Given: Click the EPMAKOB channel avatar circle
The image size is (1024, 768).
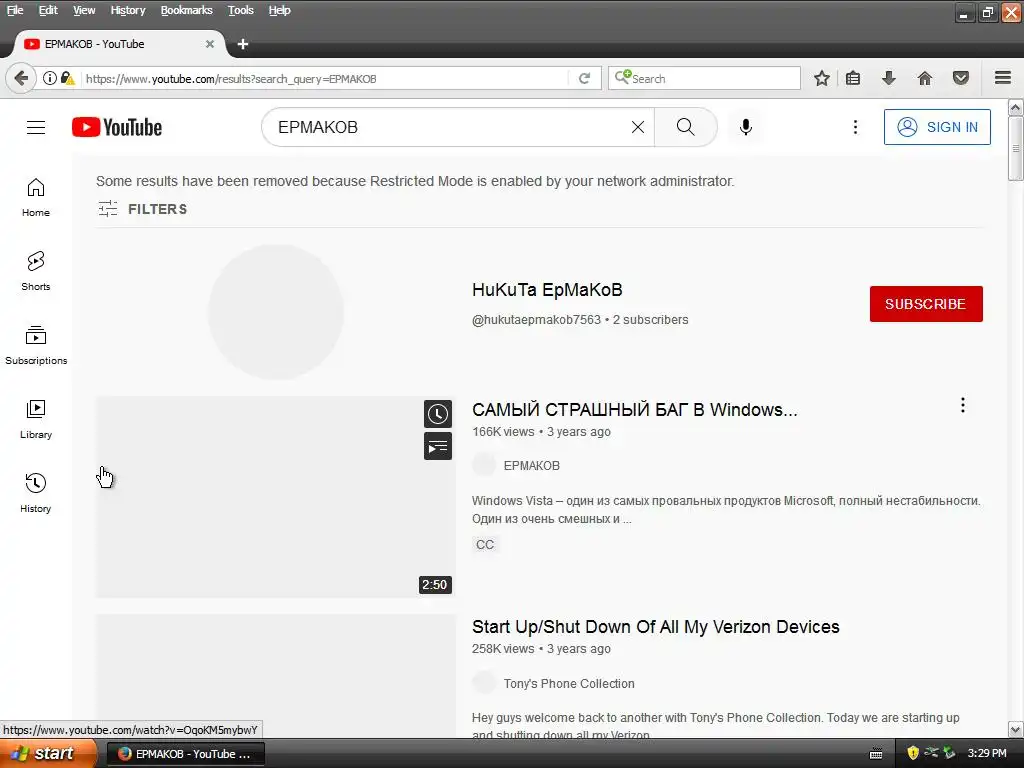Looking at the screenshot, I should 484,465.
